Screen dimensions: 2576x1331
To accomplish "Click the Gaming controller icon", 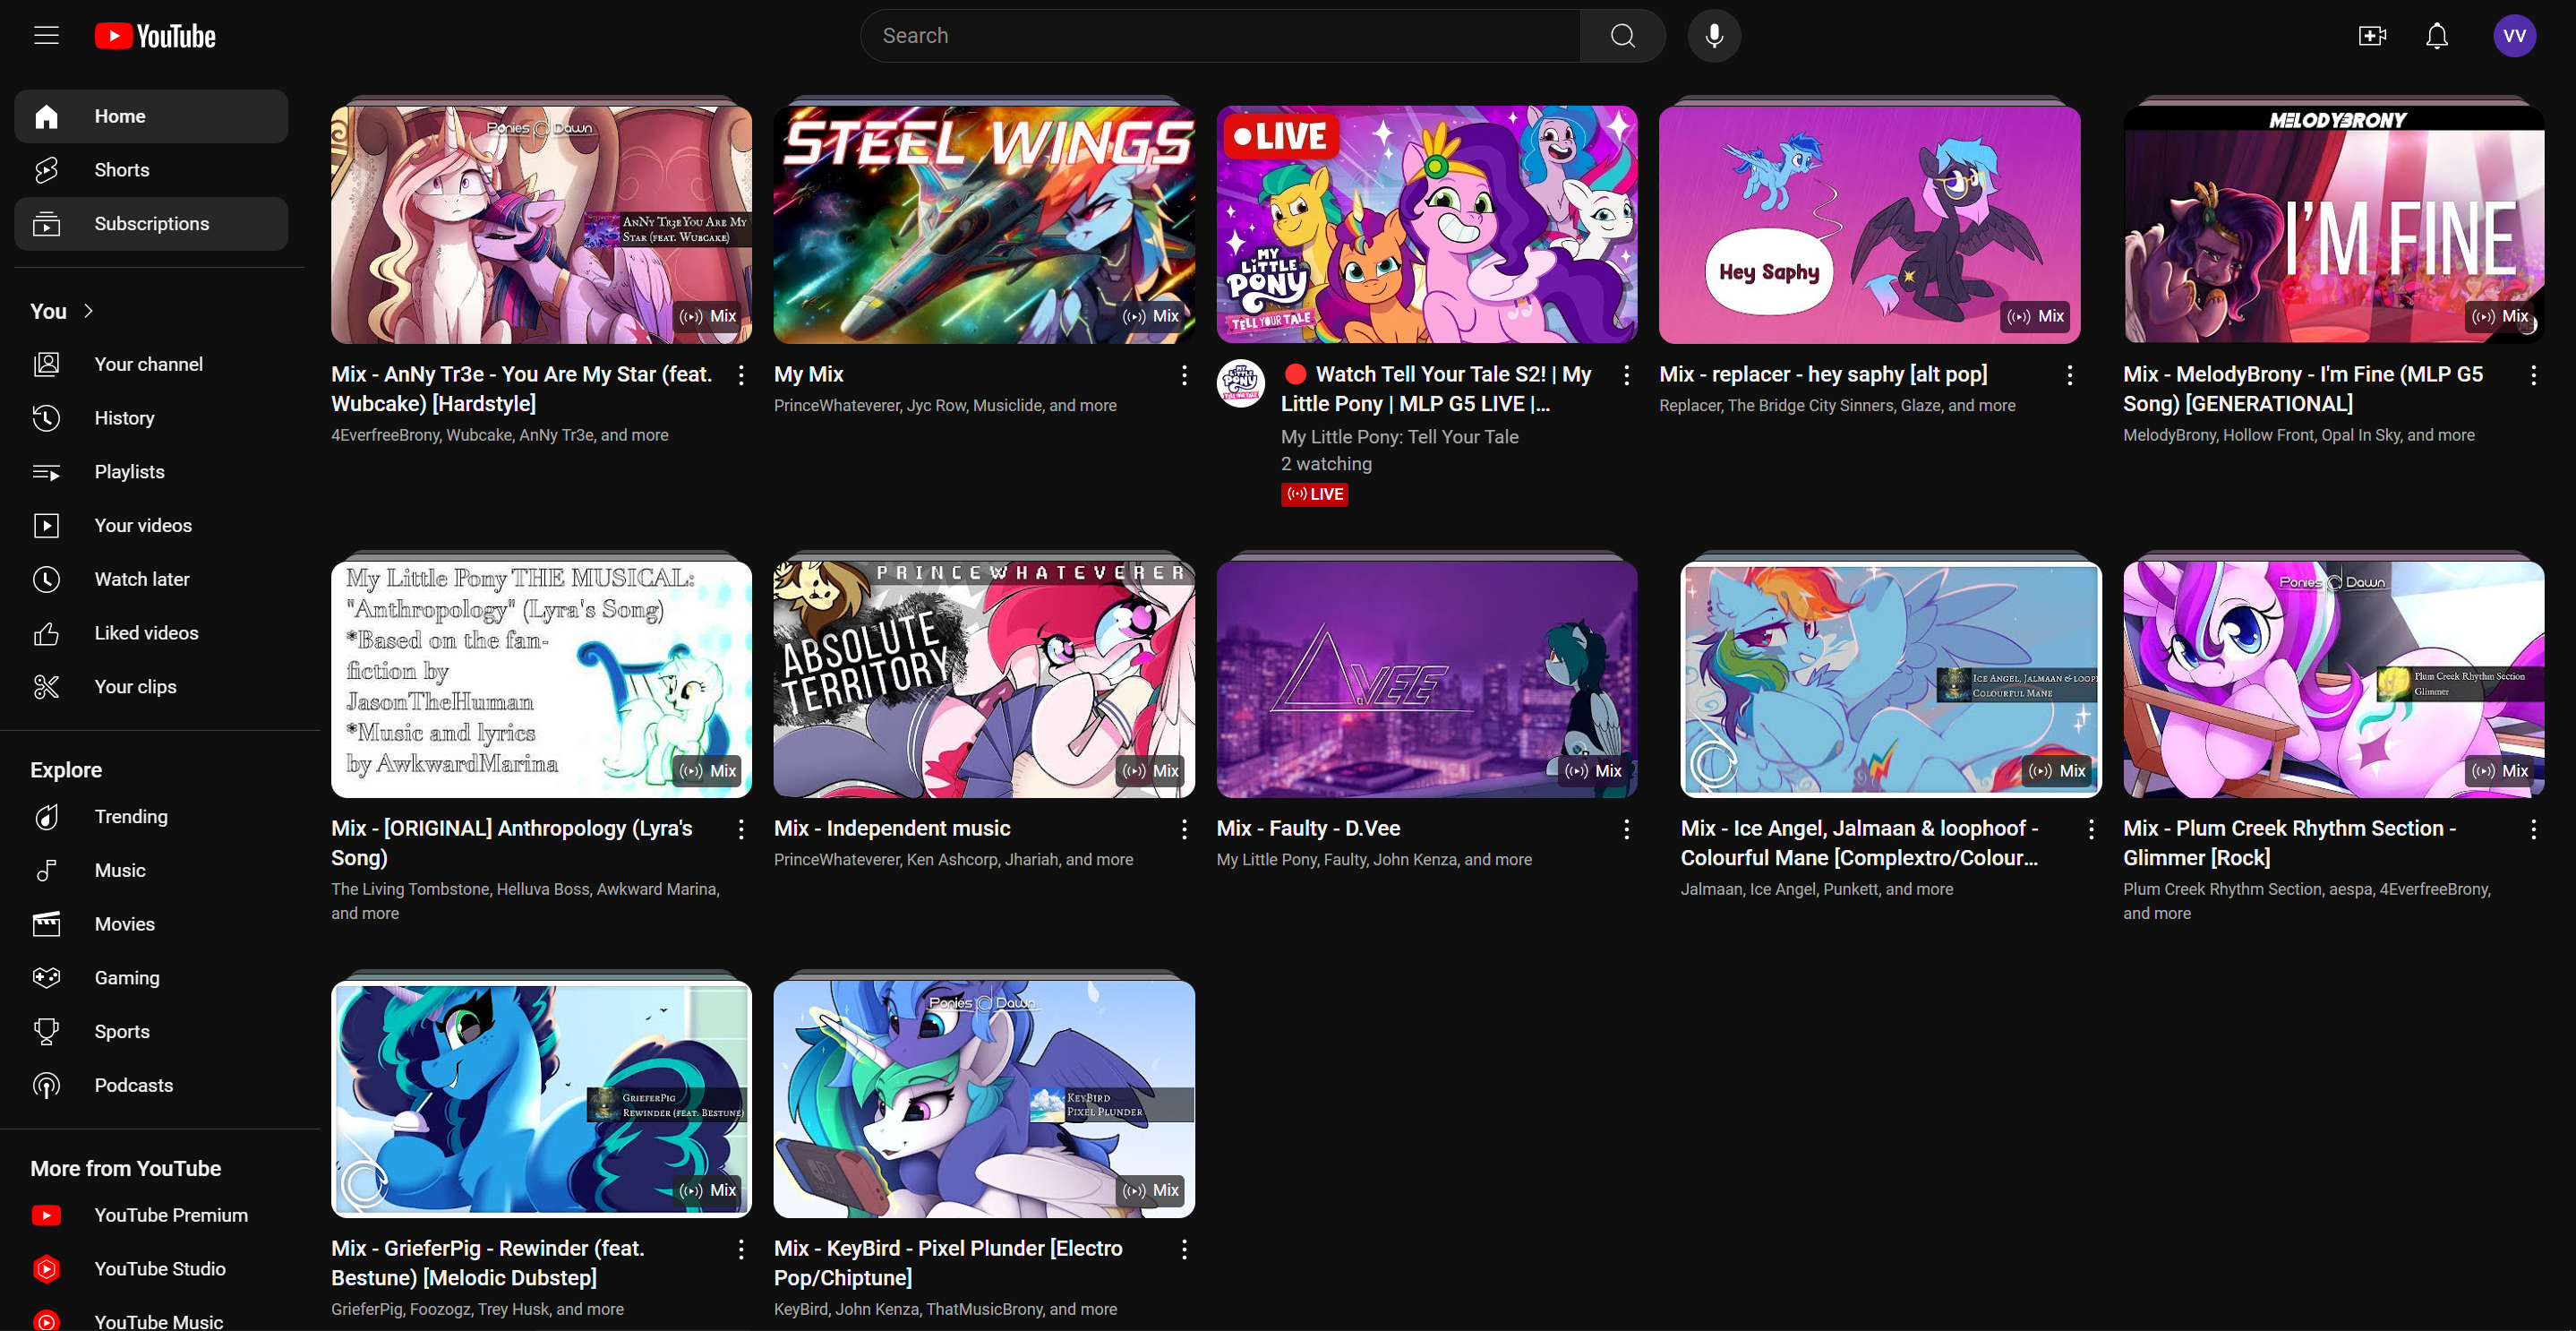I will point(46,978).
